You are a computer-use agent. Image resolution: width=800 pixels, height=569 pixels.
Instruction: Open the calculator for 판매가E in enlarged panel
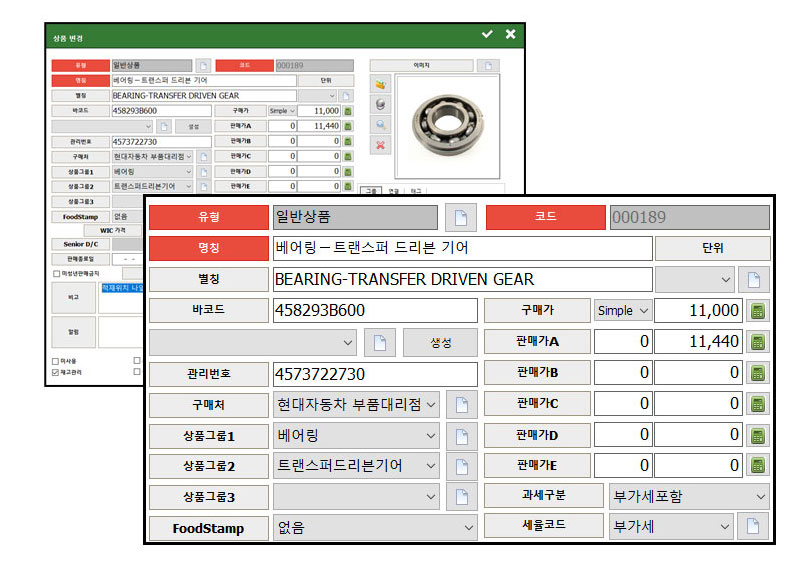pos(758,465)
